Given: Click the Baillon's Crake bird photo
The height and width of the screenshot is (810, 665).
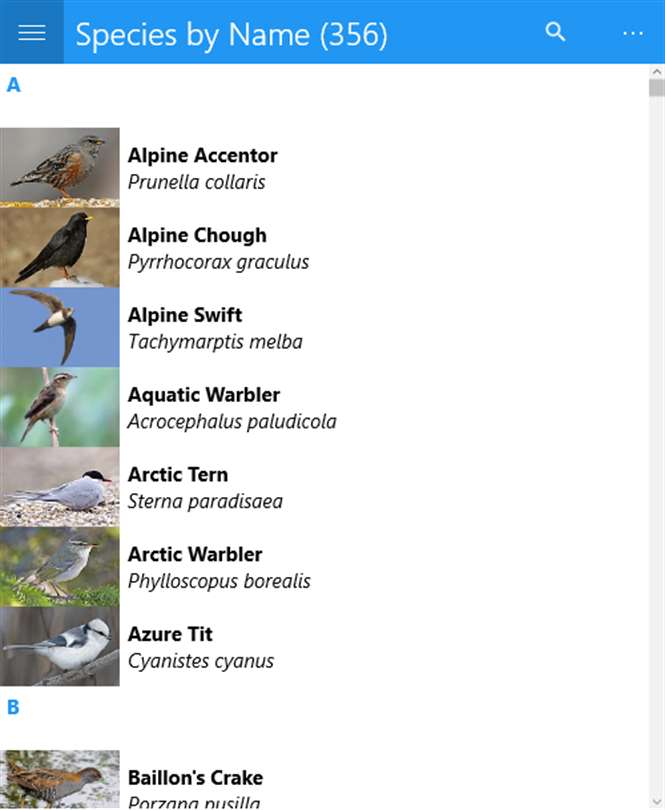Looking at the screenshot, I should (x=60, y=780).
